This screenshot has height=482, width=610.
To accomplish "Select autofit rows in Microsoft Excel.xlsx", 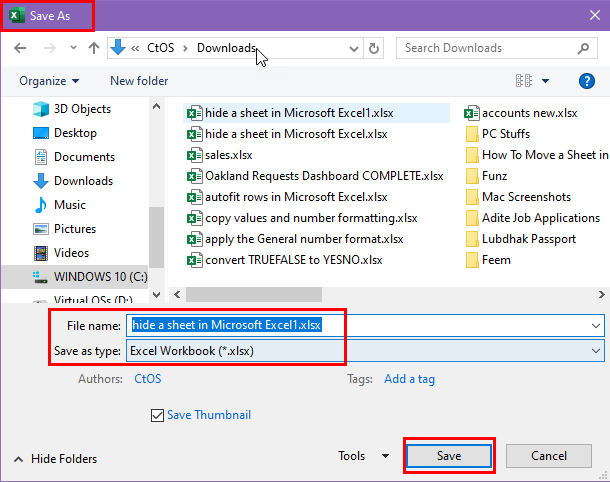I will (287, 197).
